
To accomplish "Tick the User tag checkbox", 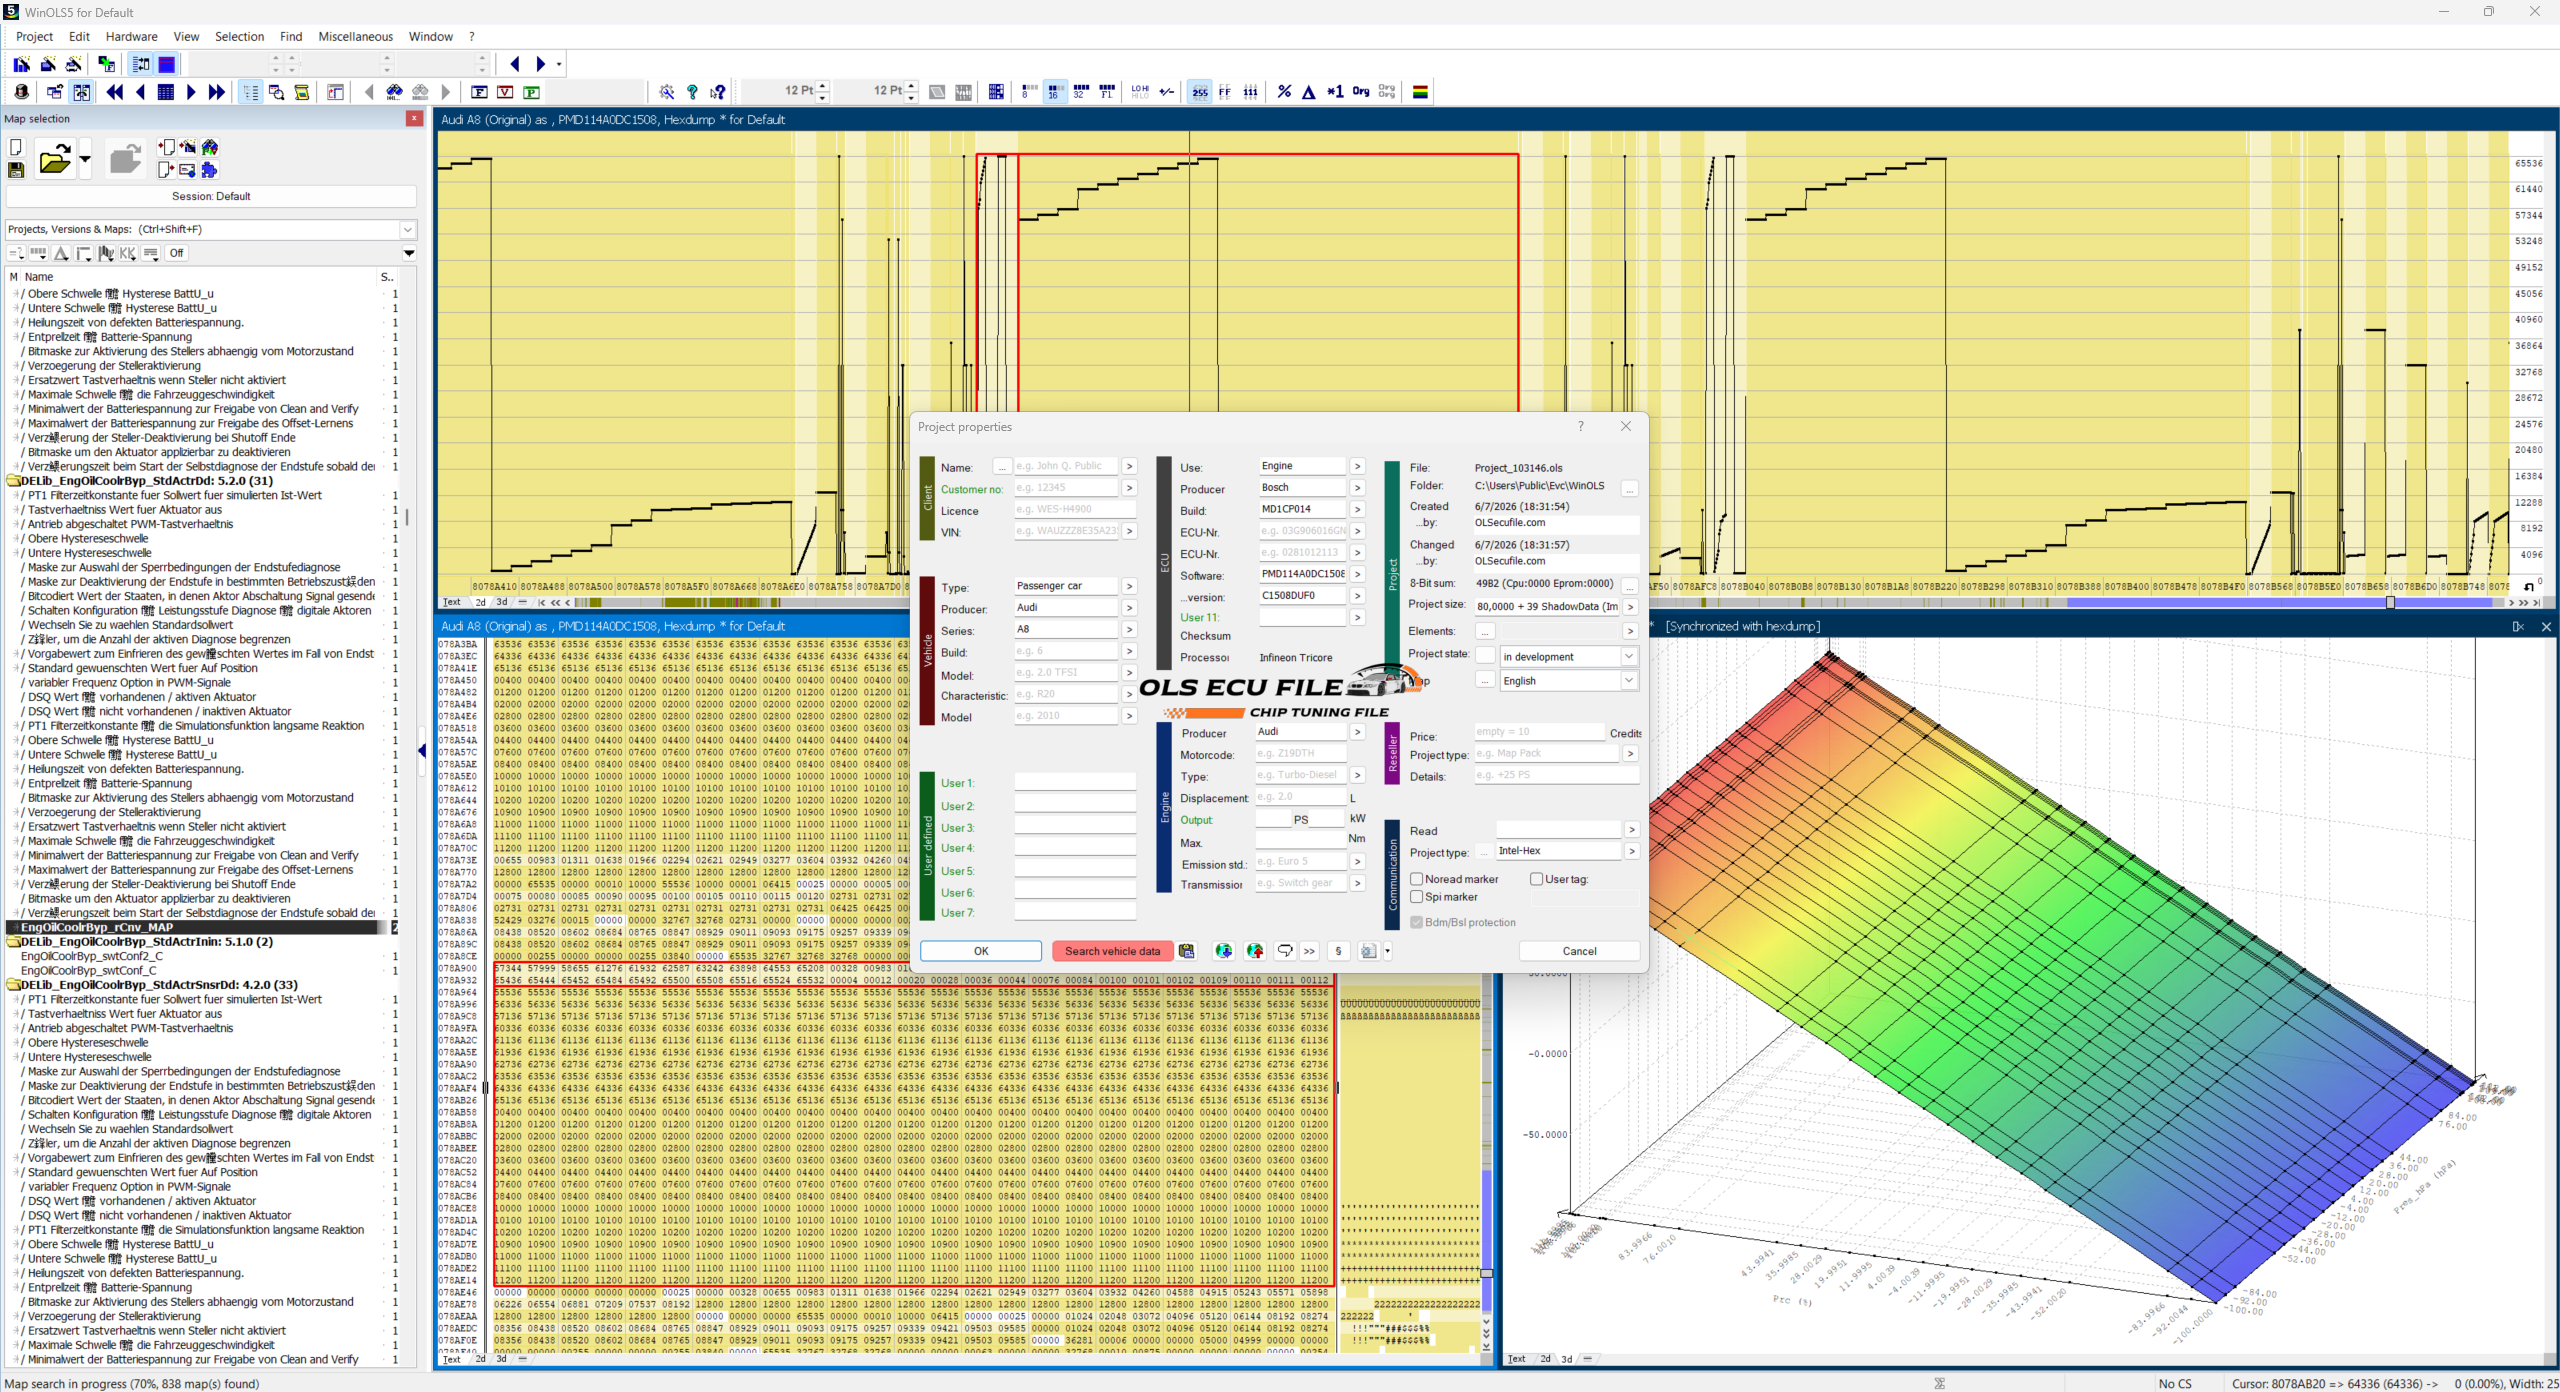I will pyautogui.click(x=1537, y=879).
